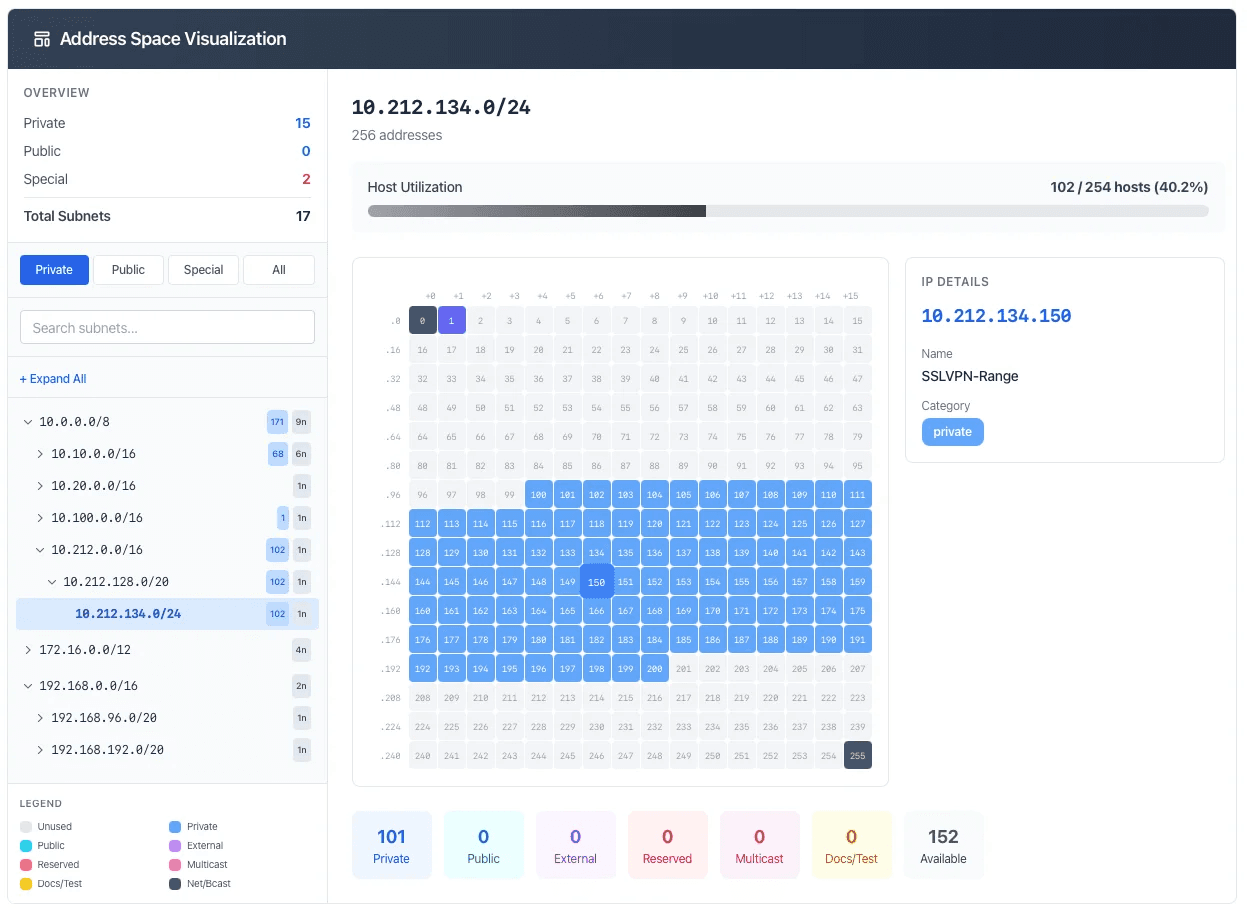Viewport: 1247px width, 913px height.
Task: Click the Public legend color dot
Action: (x=27, y=845)
